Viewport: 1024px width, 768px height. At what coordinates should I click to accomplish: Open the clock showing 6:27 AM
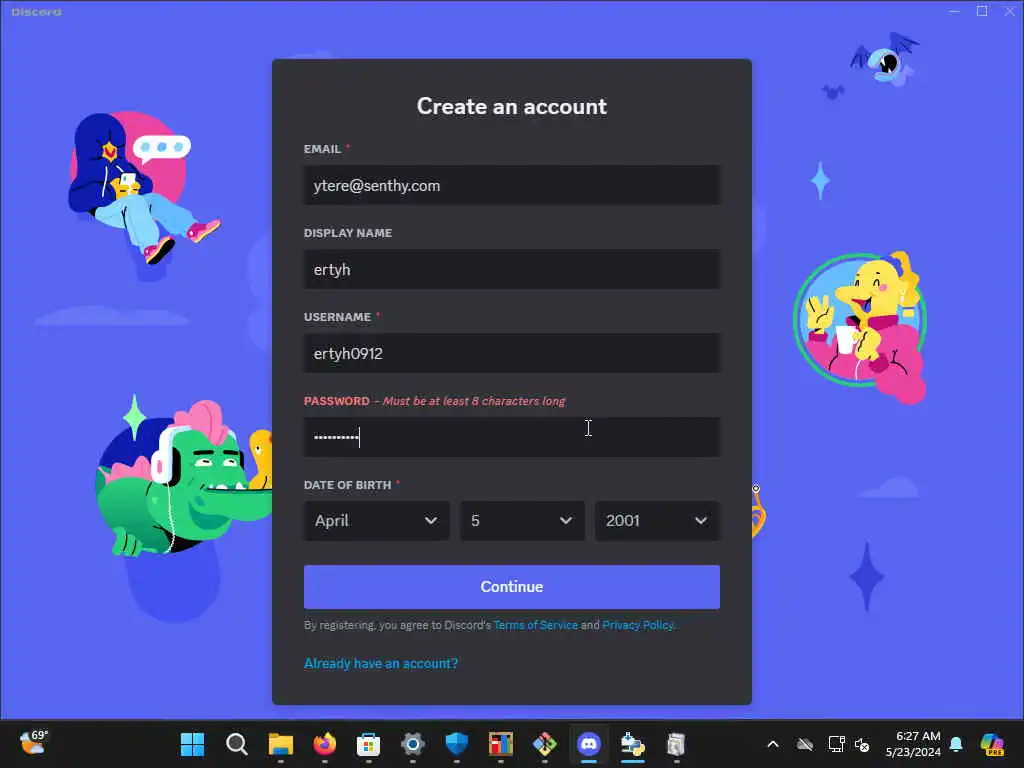tap(913, 744)
